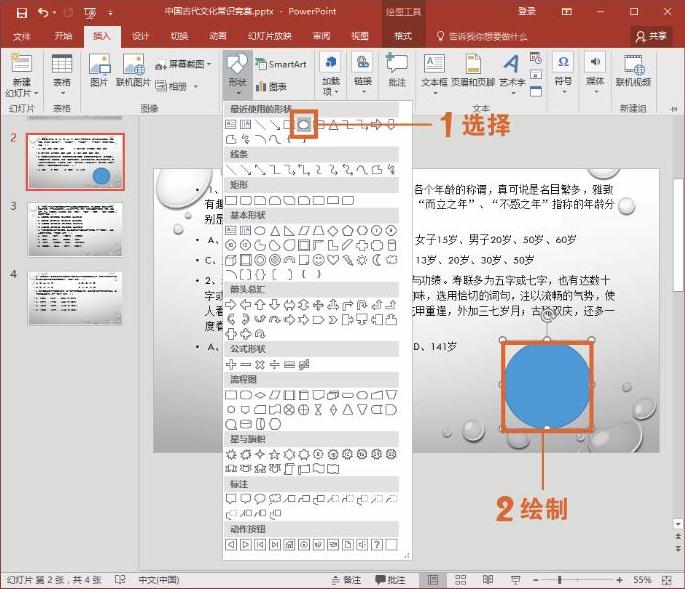685x589 pixels.
Task: Switch to Reading view in status bar
Action: point(488,580)
